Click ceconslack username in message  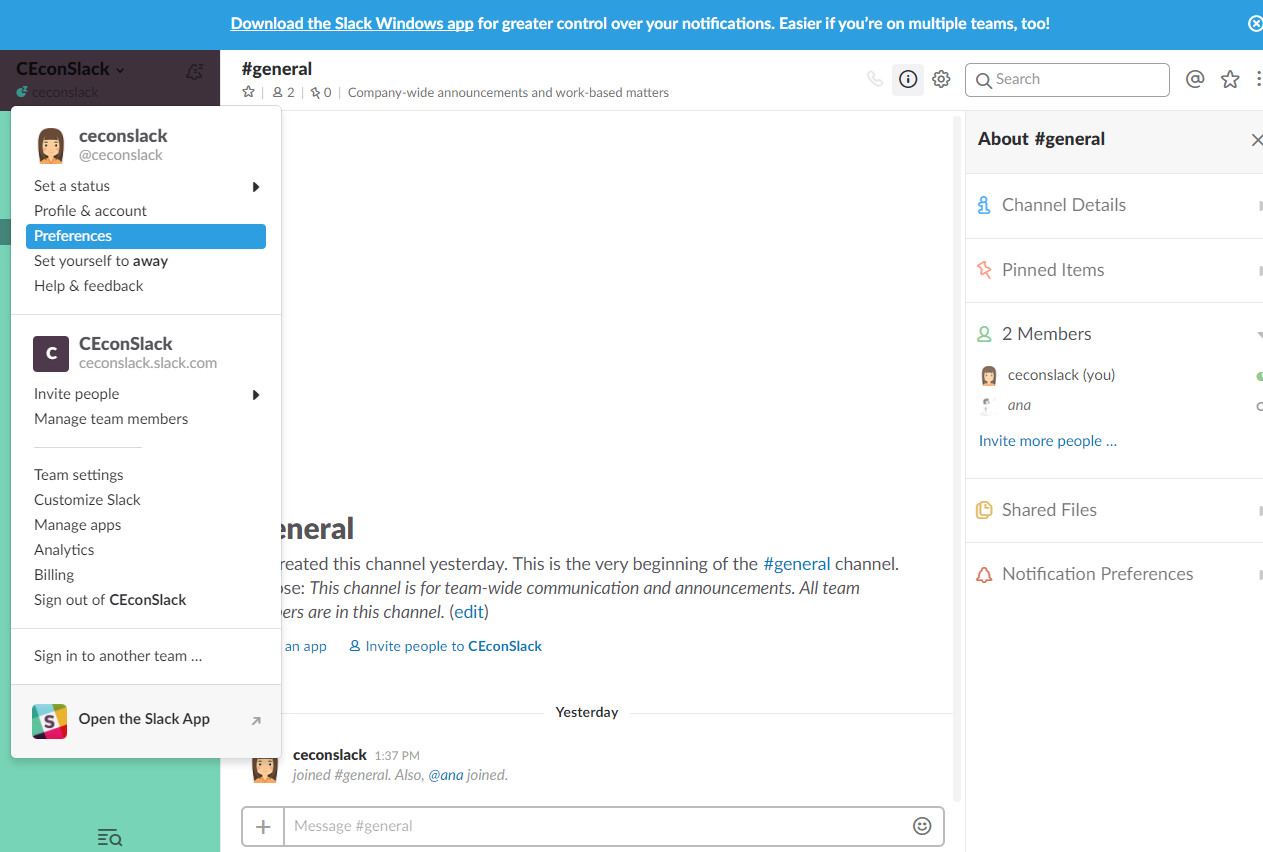coord(330,755)
